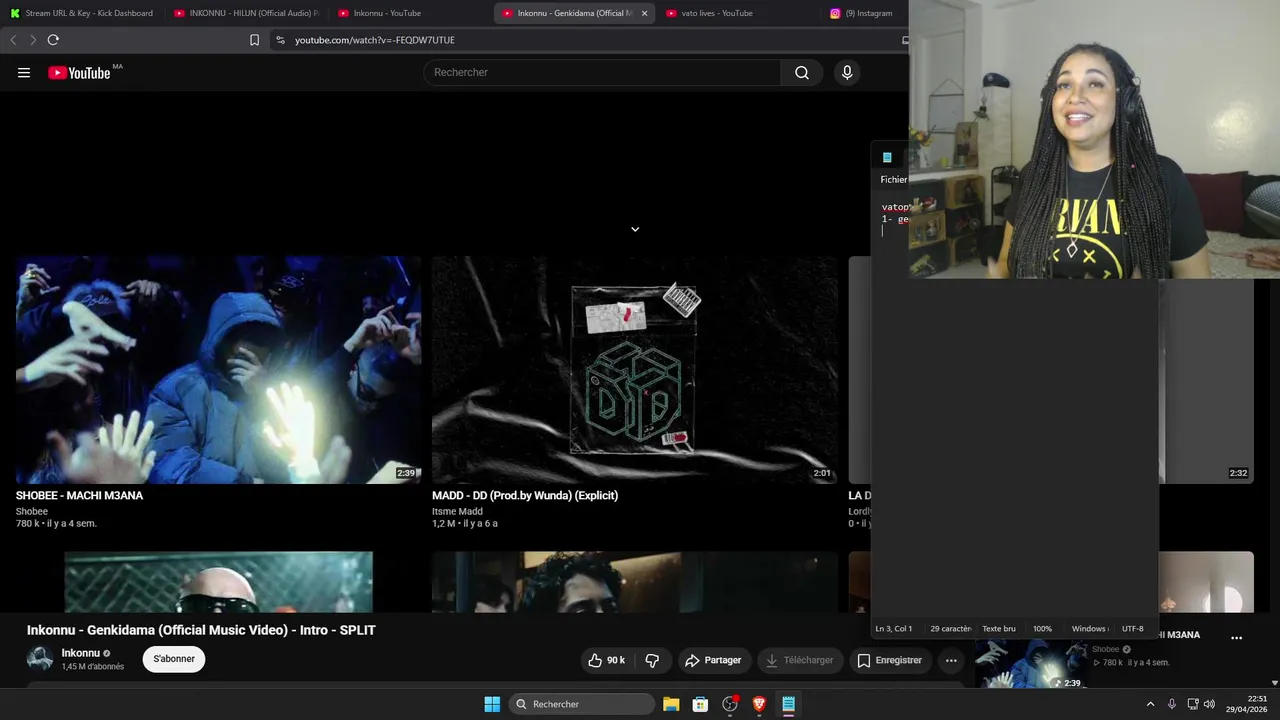Open the Shobee channel name under first video

32,511
